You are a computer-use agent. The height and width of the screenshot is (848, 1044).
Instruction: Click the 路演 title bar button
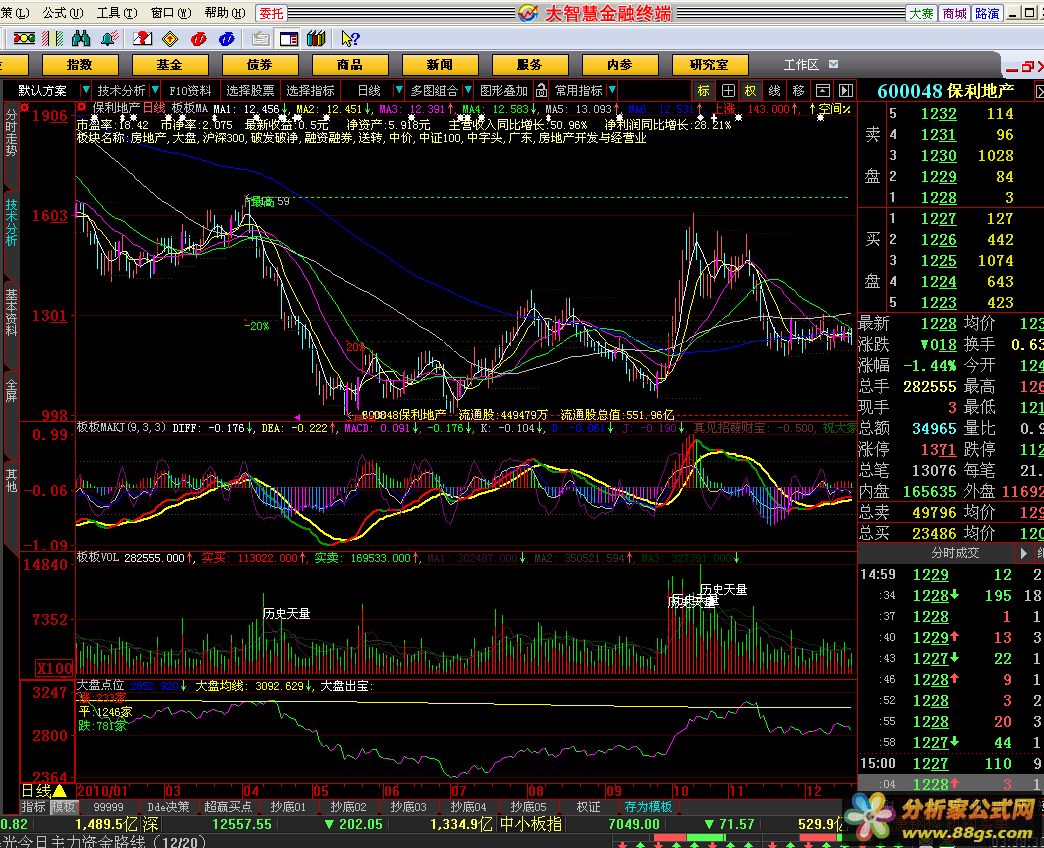click(987, 13)
